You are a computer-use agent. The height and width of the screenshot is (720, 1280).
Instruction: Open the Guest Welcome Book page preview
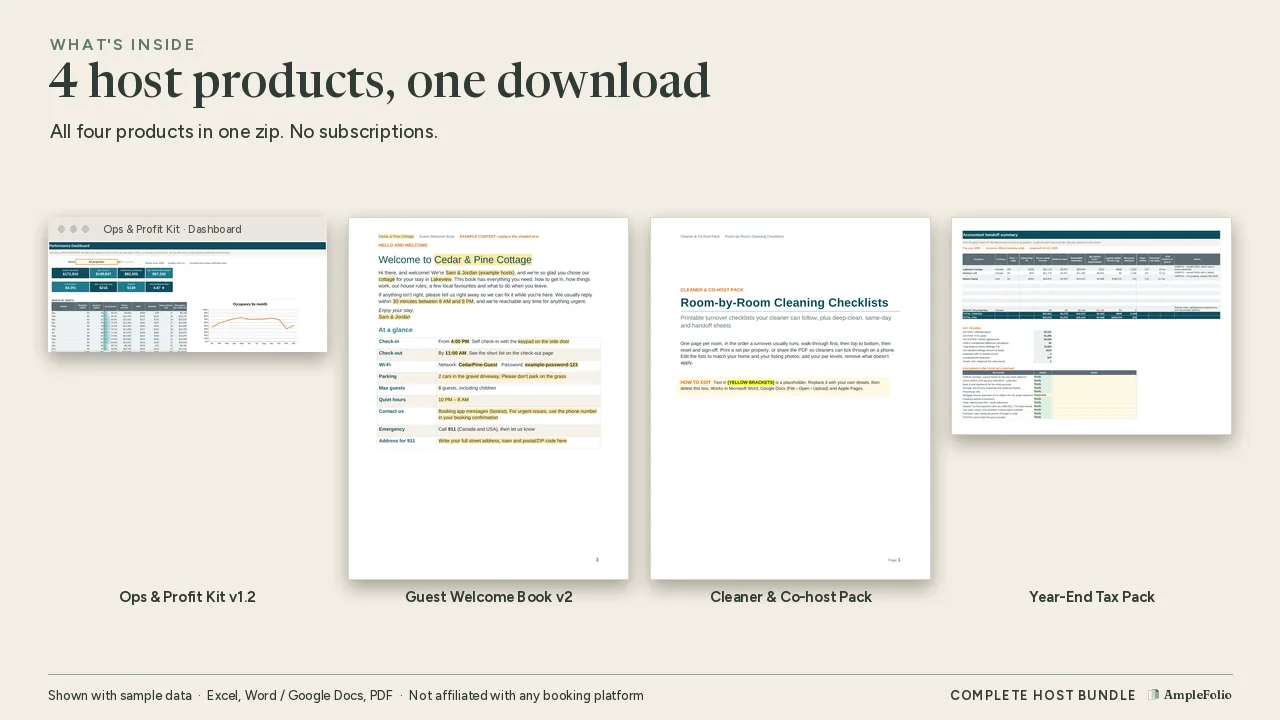pyautogui.click(x=488, y=398)
